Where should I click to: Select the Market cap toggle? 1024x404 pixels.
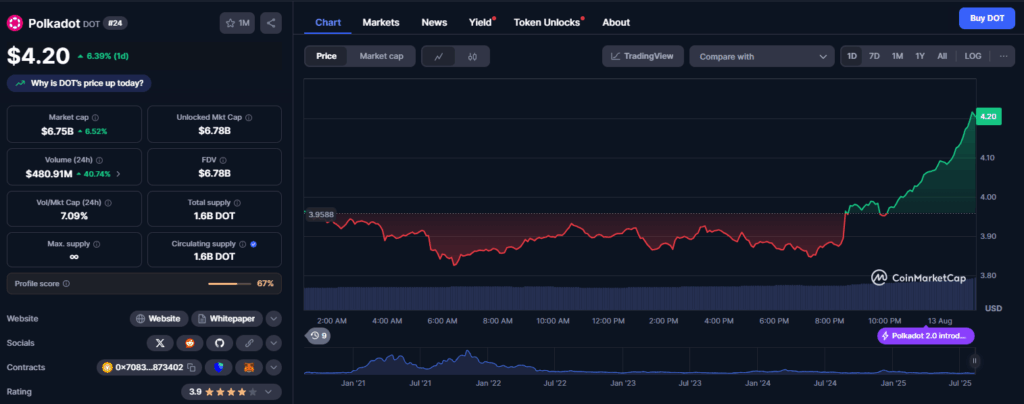[x=381, y=56]
